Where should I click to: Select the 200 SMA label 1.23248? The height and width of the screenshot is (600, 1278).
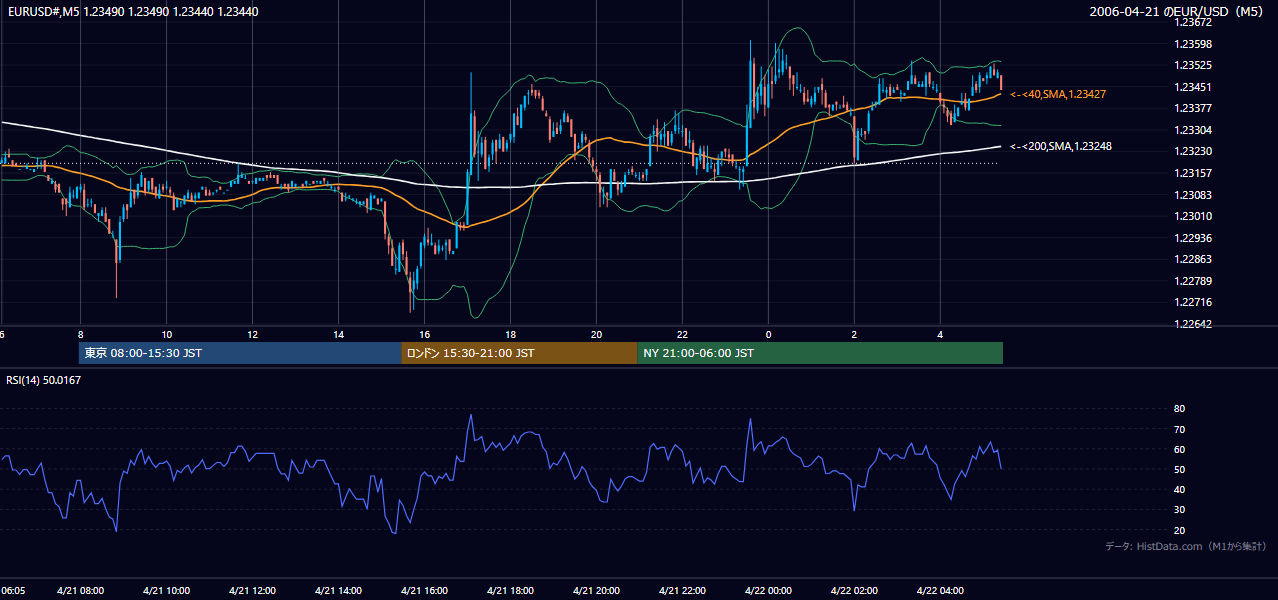click(x=1061, y=147)
